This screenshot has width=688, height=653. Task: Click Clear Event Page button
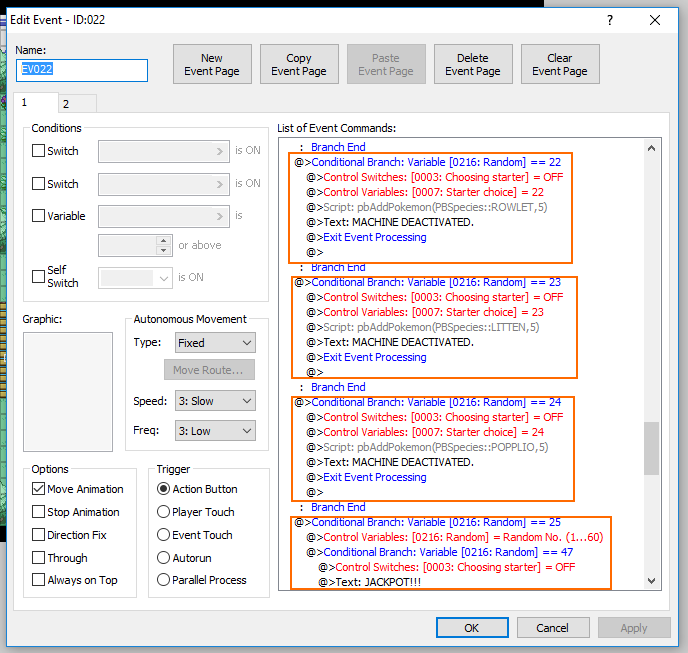coord(560,64)
